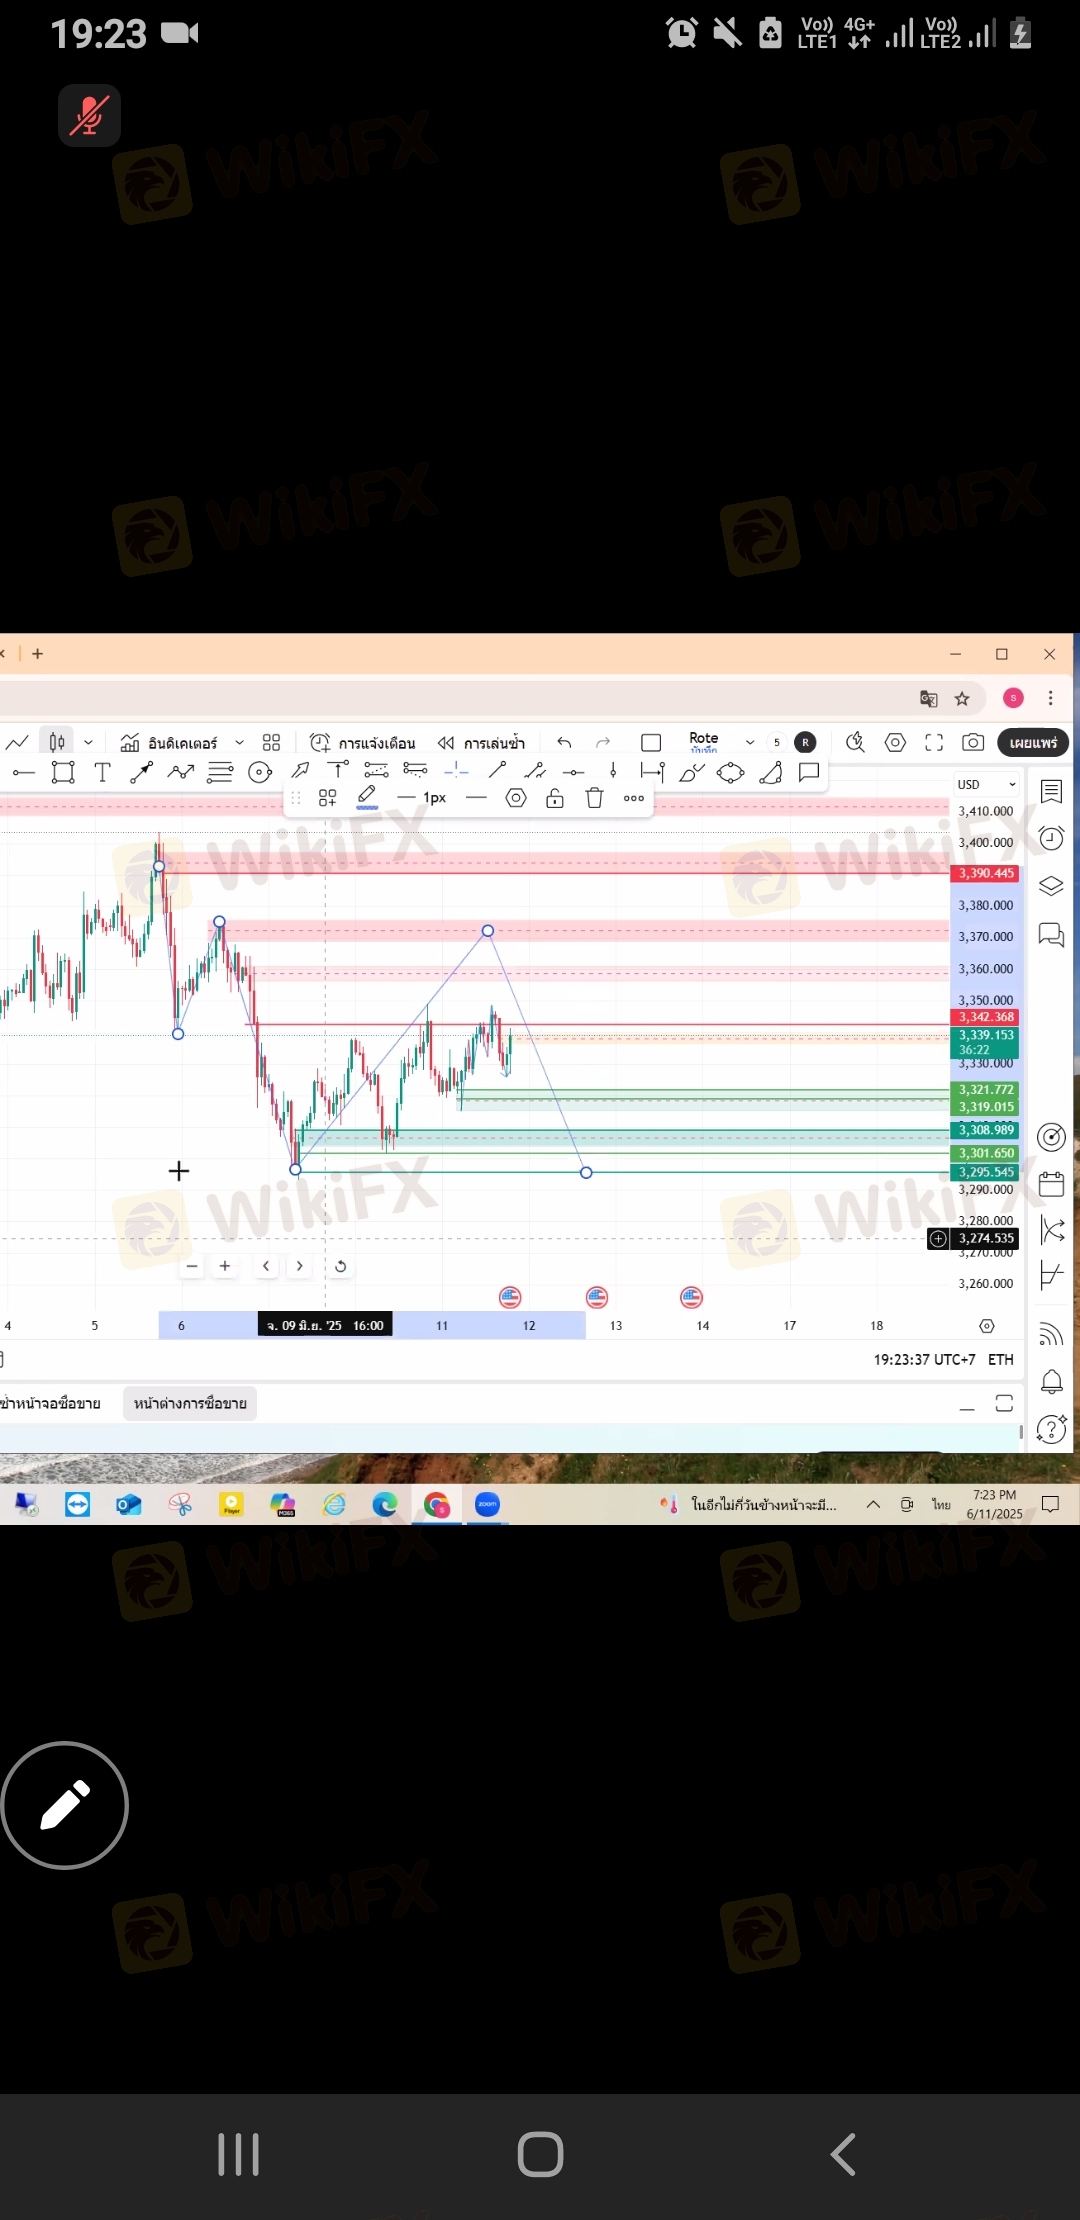Open economic calendar sidebar icon
The image size is (1080, 2220).
tap(1051, 1185)
